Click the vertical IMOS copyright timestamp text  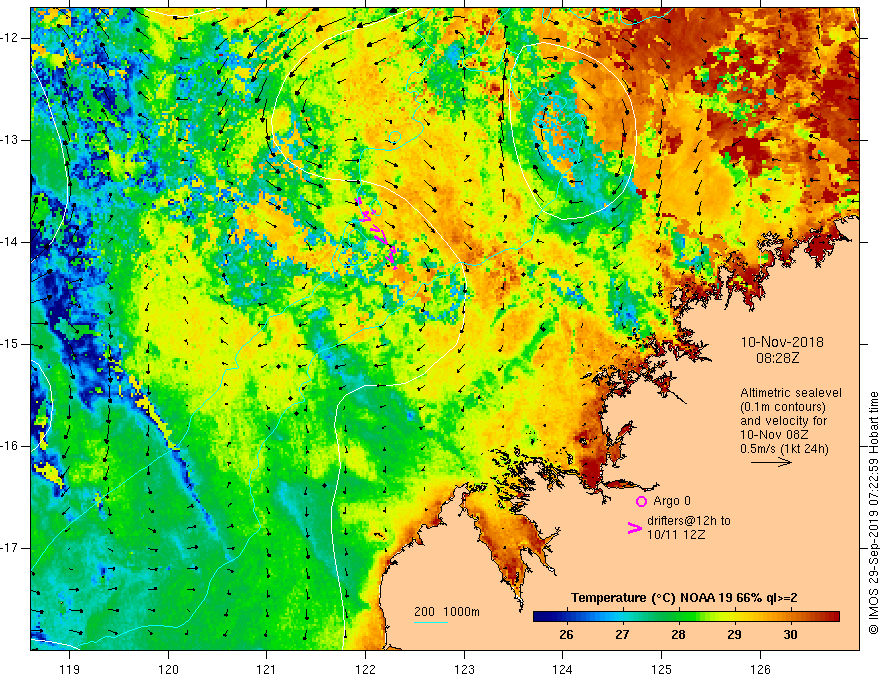[x=873, y=513]
